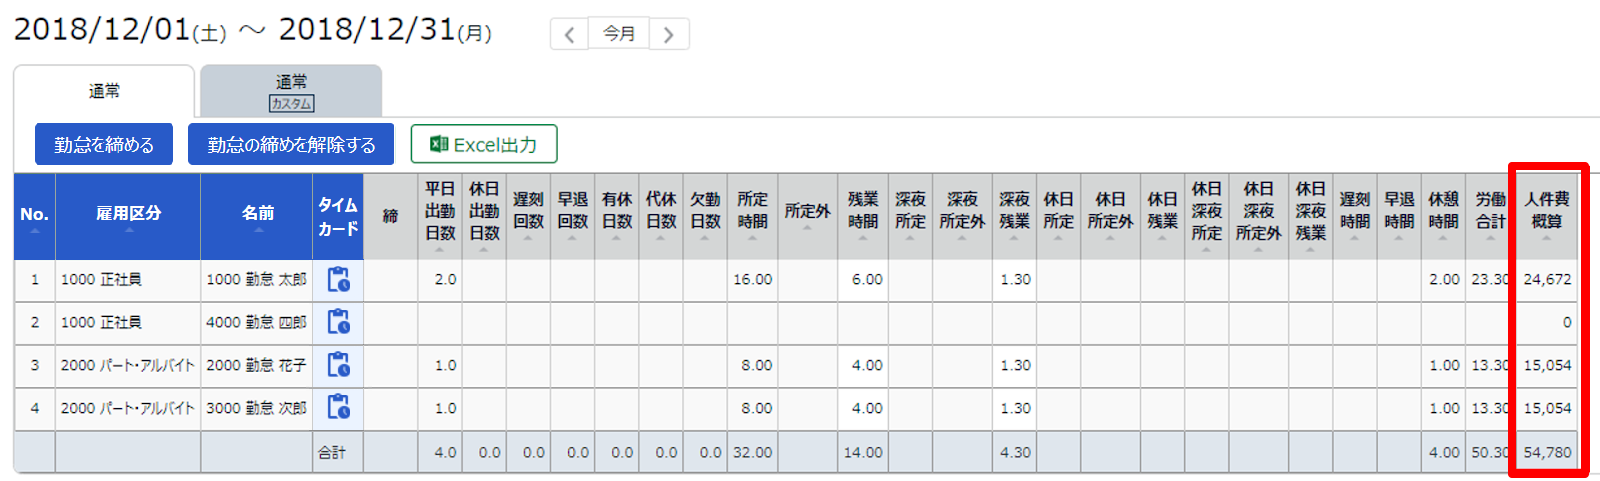Viewport: 1600px width, 481px height.
Task: Open time card for 1000 勤怠 太郎
Action: click(x=339, y=279)
